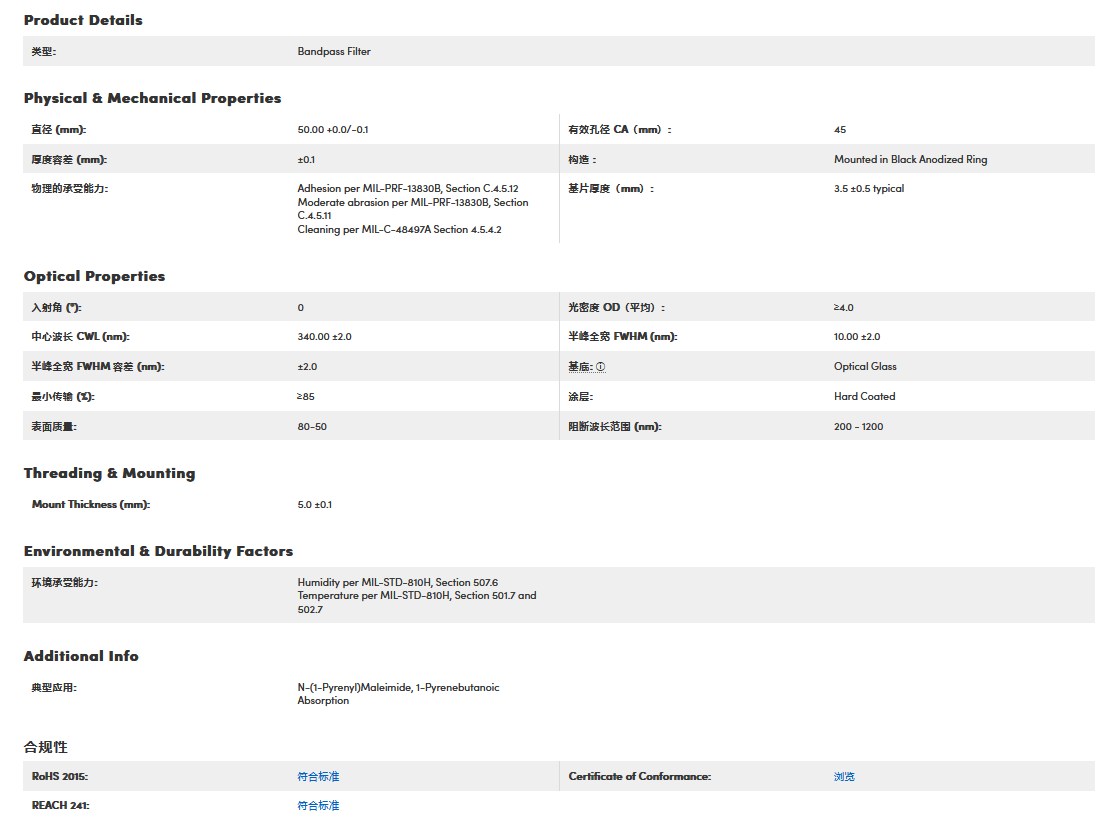Select the 合规性 section heading
1102x825 pixels.
point(46,747)
